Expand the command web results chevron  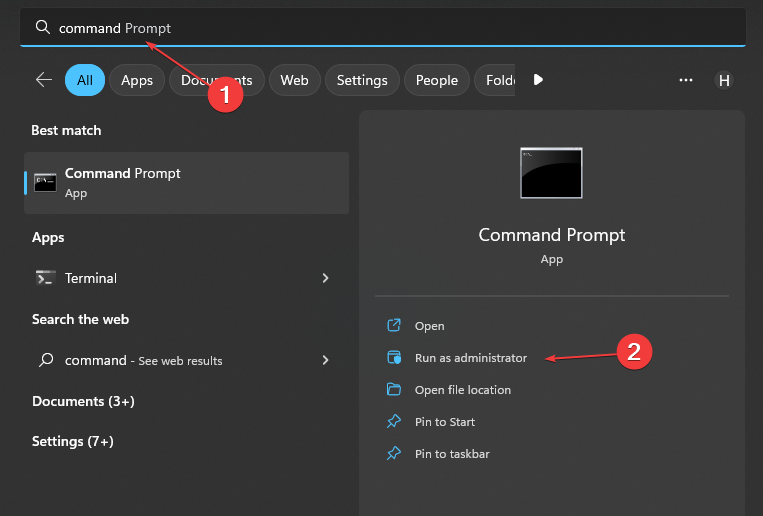[x=325, y=360]
